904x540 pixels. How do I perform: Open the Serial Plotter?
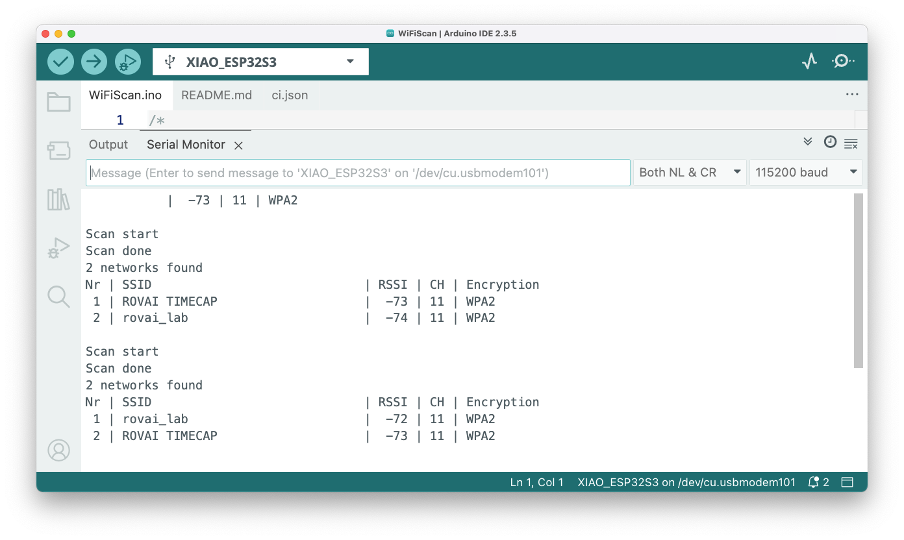point(809,62)
